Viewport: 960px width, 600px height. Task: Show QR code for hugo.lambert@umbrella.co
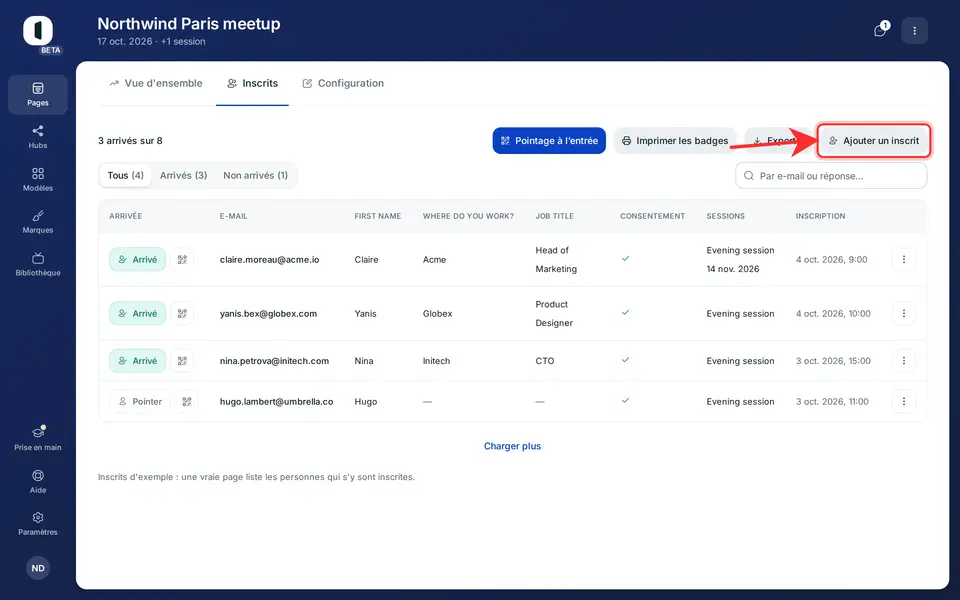187,402
